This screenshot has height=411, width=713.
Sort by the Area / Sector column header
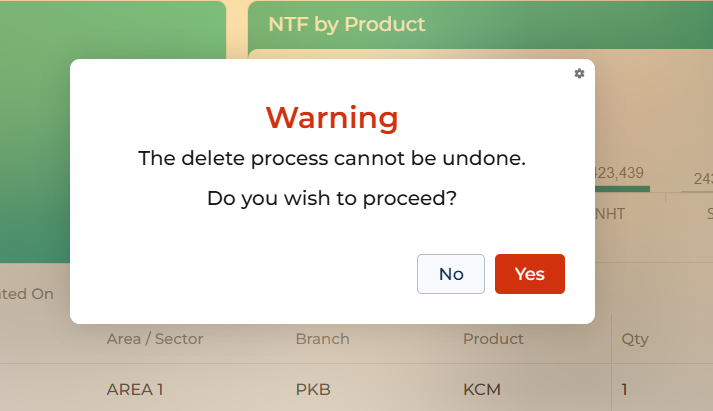click(155, 339)
